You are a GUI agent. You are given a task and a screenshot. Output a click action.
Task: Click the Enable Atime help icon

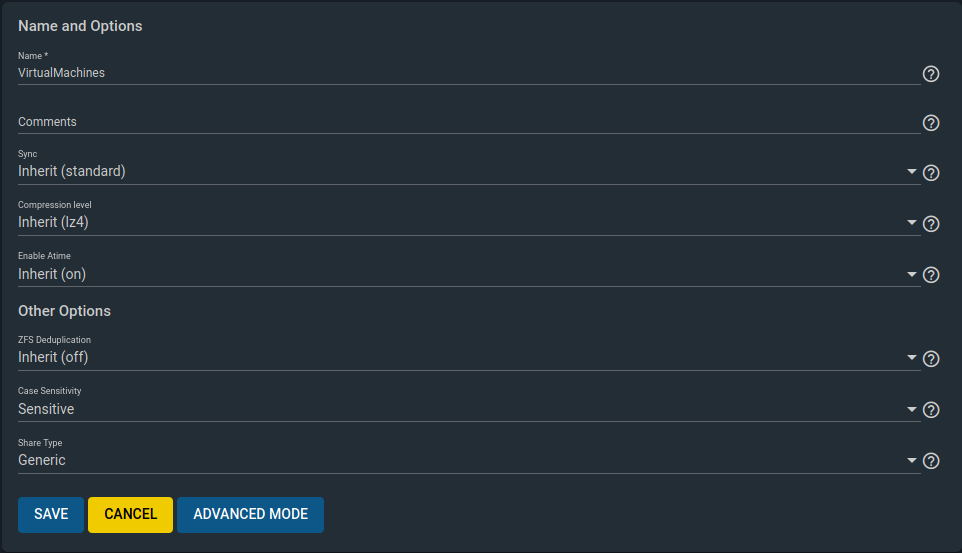tap(931, 275)
